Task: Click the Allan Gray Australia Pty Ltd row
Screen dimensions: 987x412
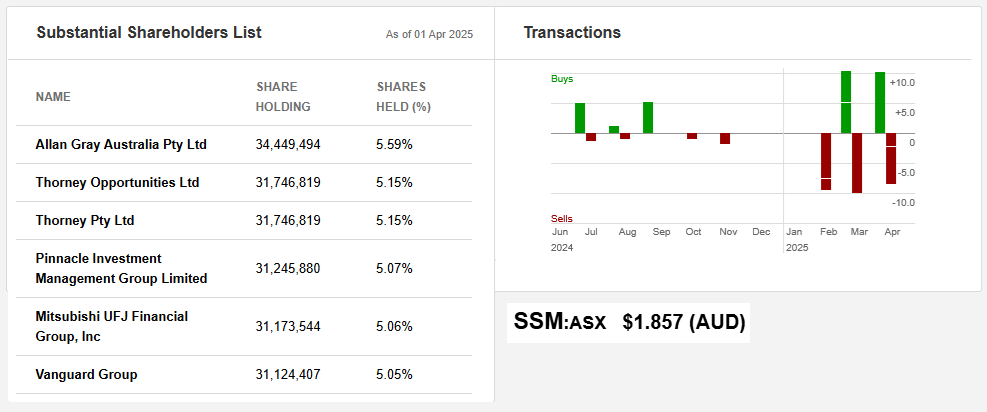Action: [x=121, y=145]
